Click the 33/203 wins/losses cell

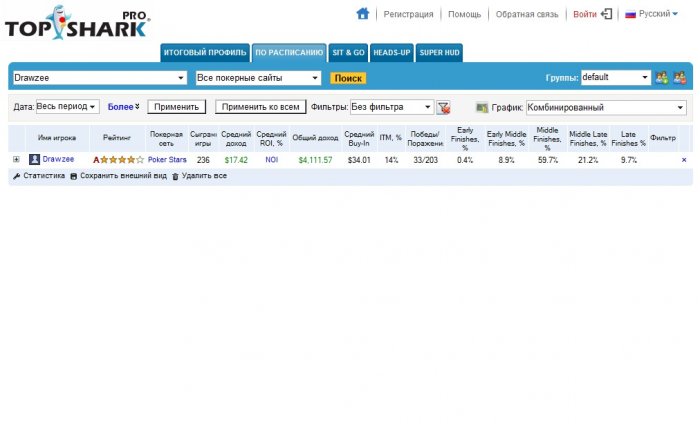pos(425,160)
